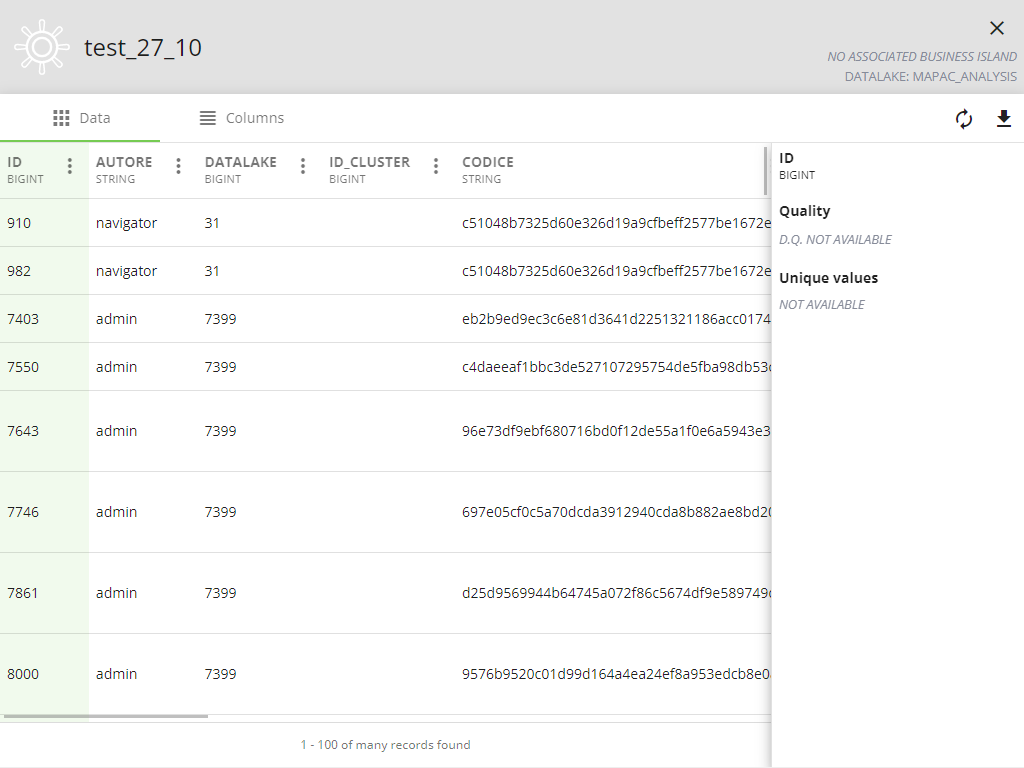The height and width of the screenshot is (768, 1024).
Task: Close the test_27_10 dataset panel
Action: (x=996, y=28)
